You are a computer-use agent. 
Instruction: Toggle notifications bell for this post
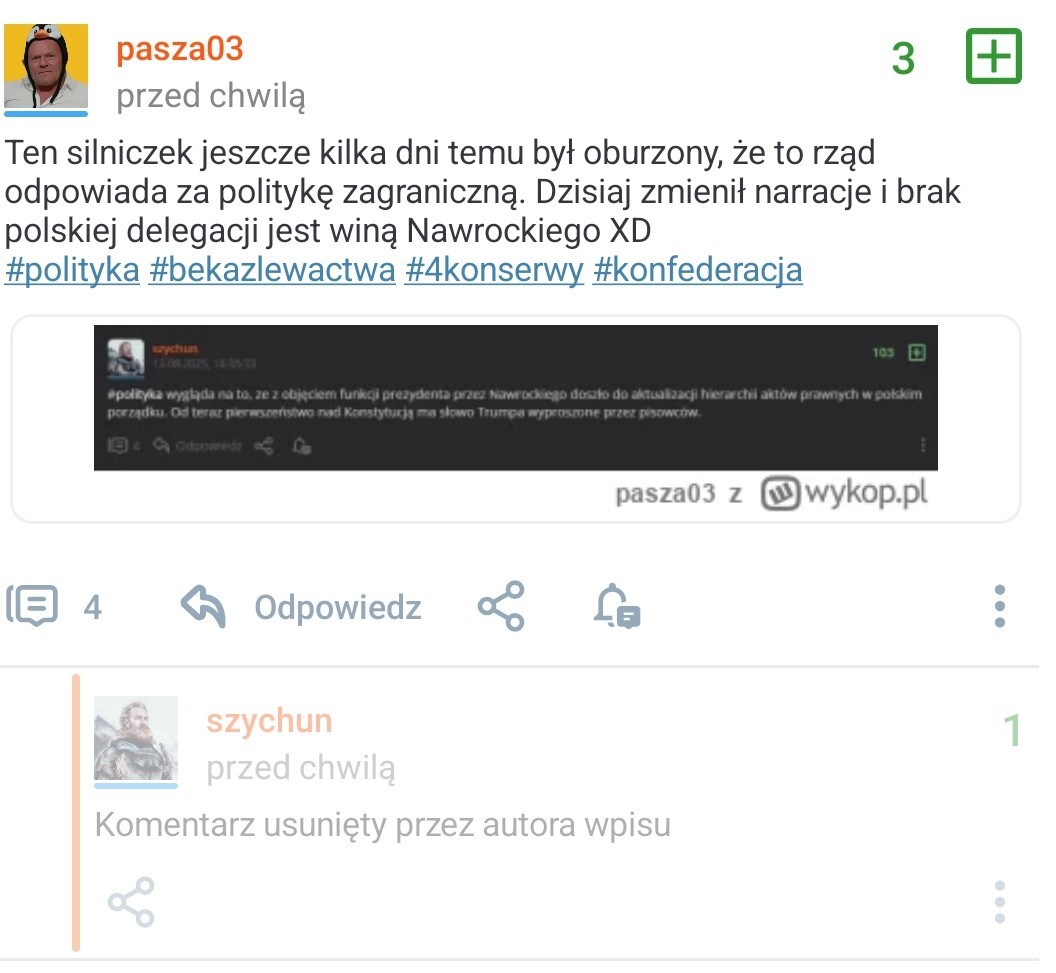coord(617,605)
